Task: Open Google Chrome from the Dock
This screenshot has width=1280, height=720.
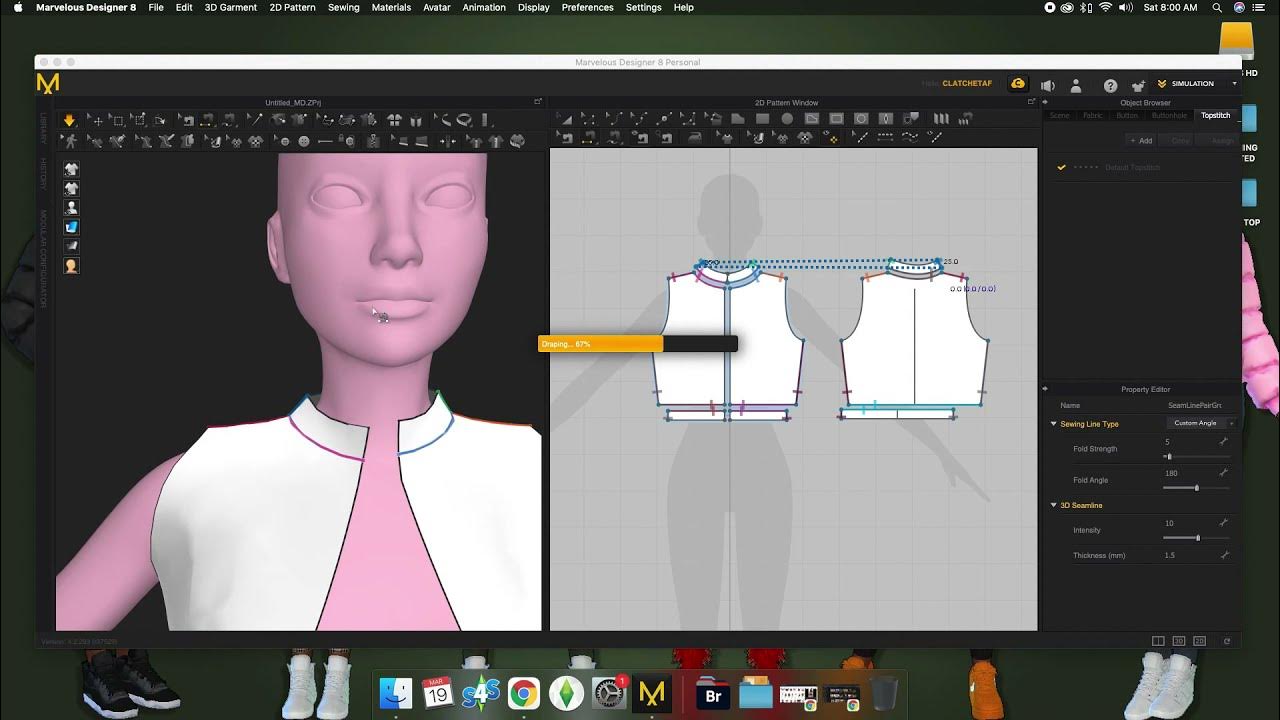Action: click(523, 693)
